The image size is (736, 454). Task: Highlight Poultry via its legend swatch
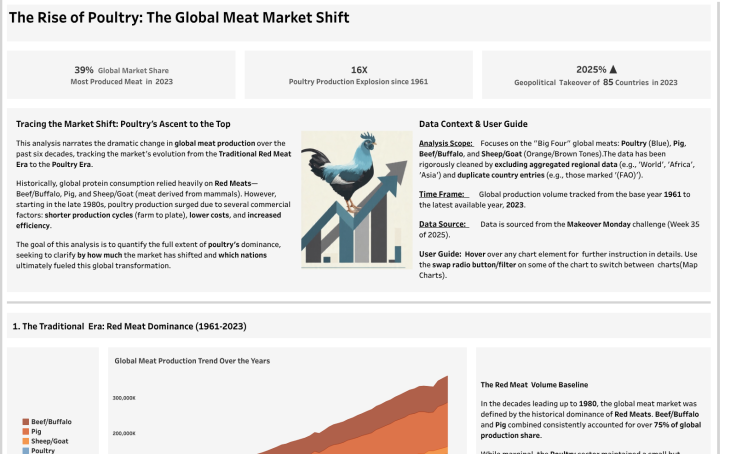point(26,450)
